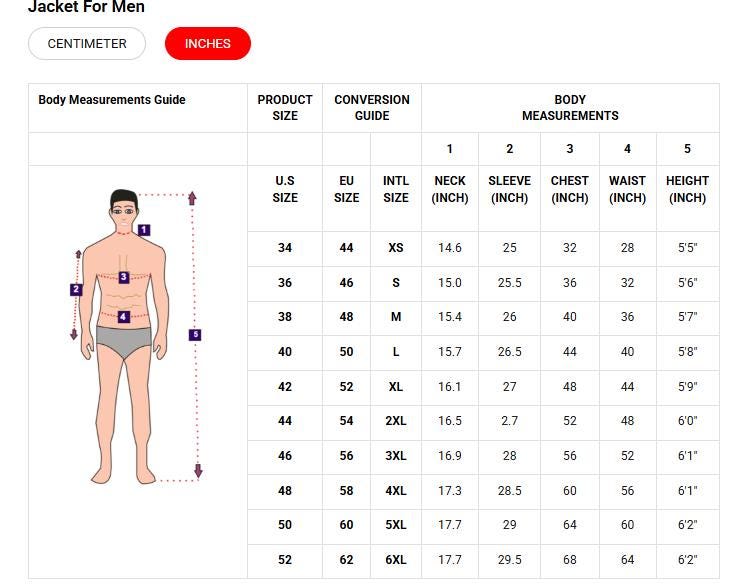The image size is (754, 586).
Task: Click the neck marker 1 on figure
Action: [144, 230]
